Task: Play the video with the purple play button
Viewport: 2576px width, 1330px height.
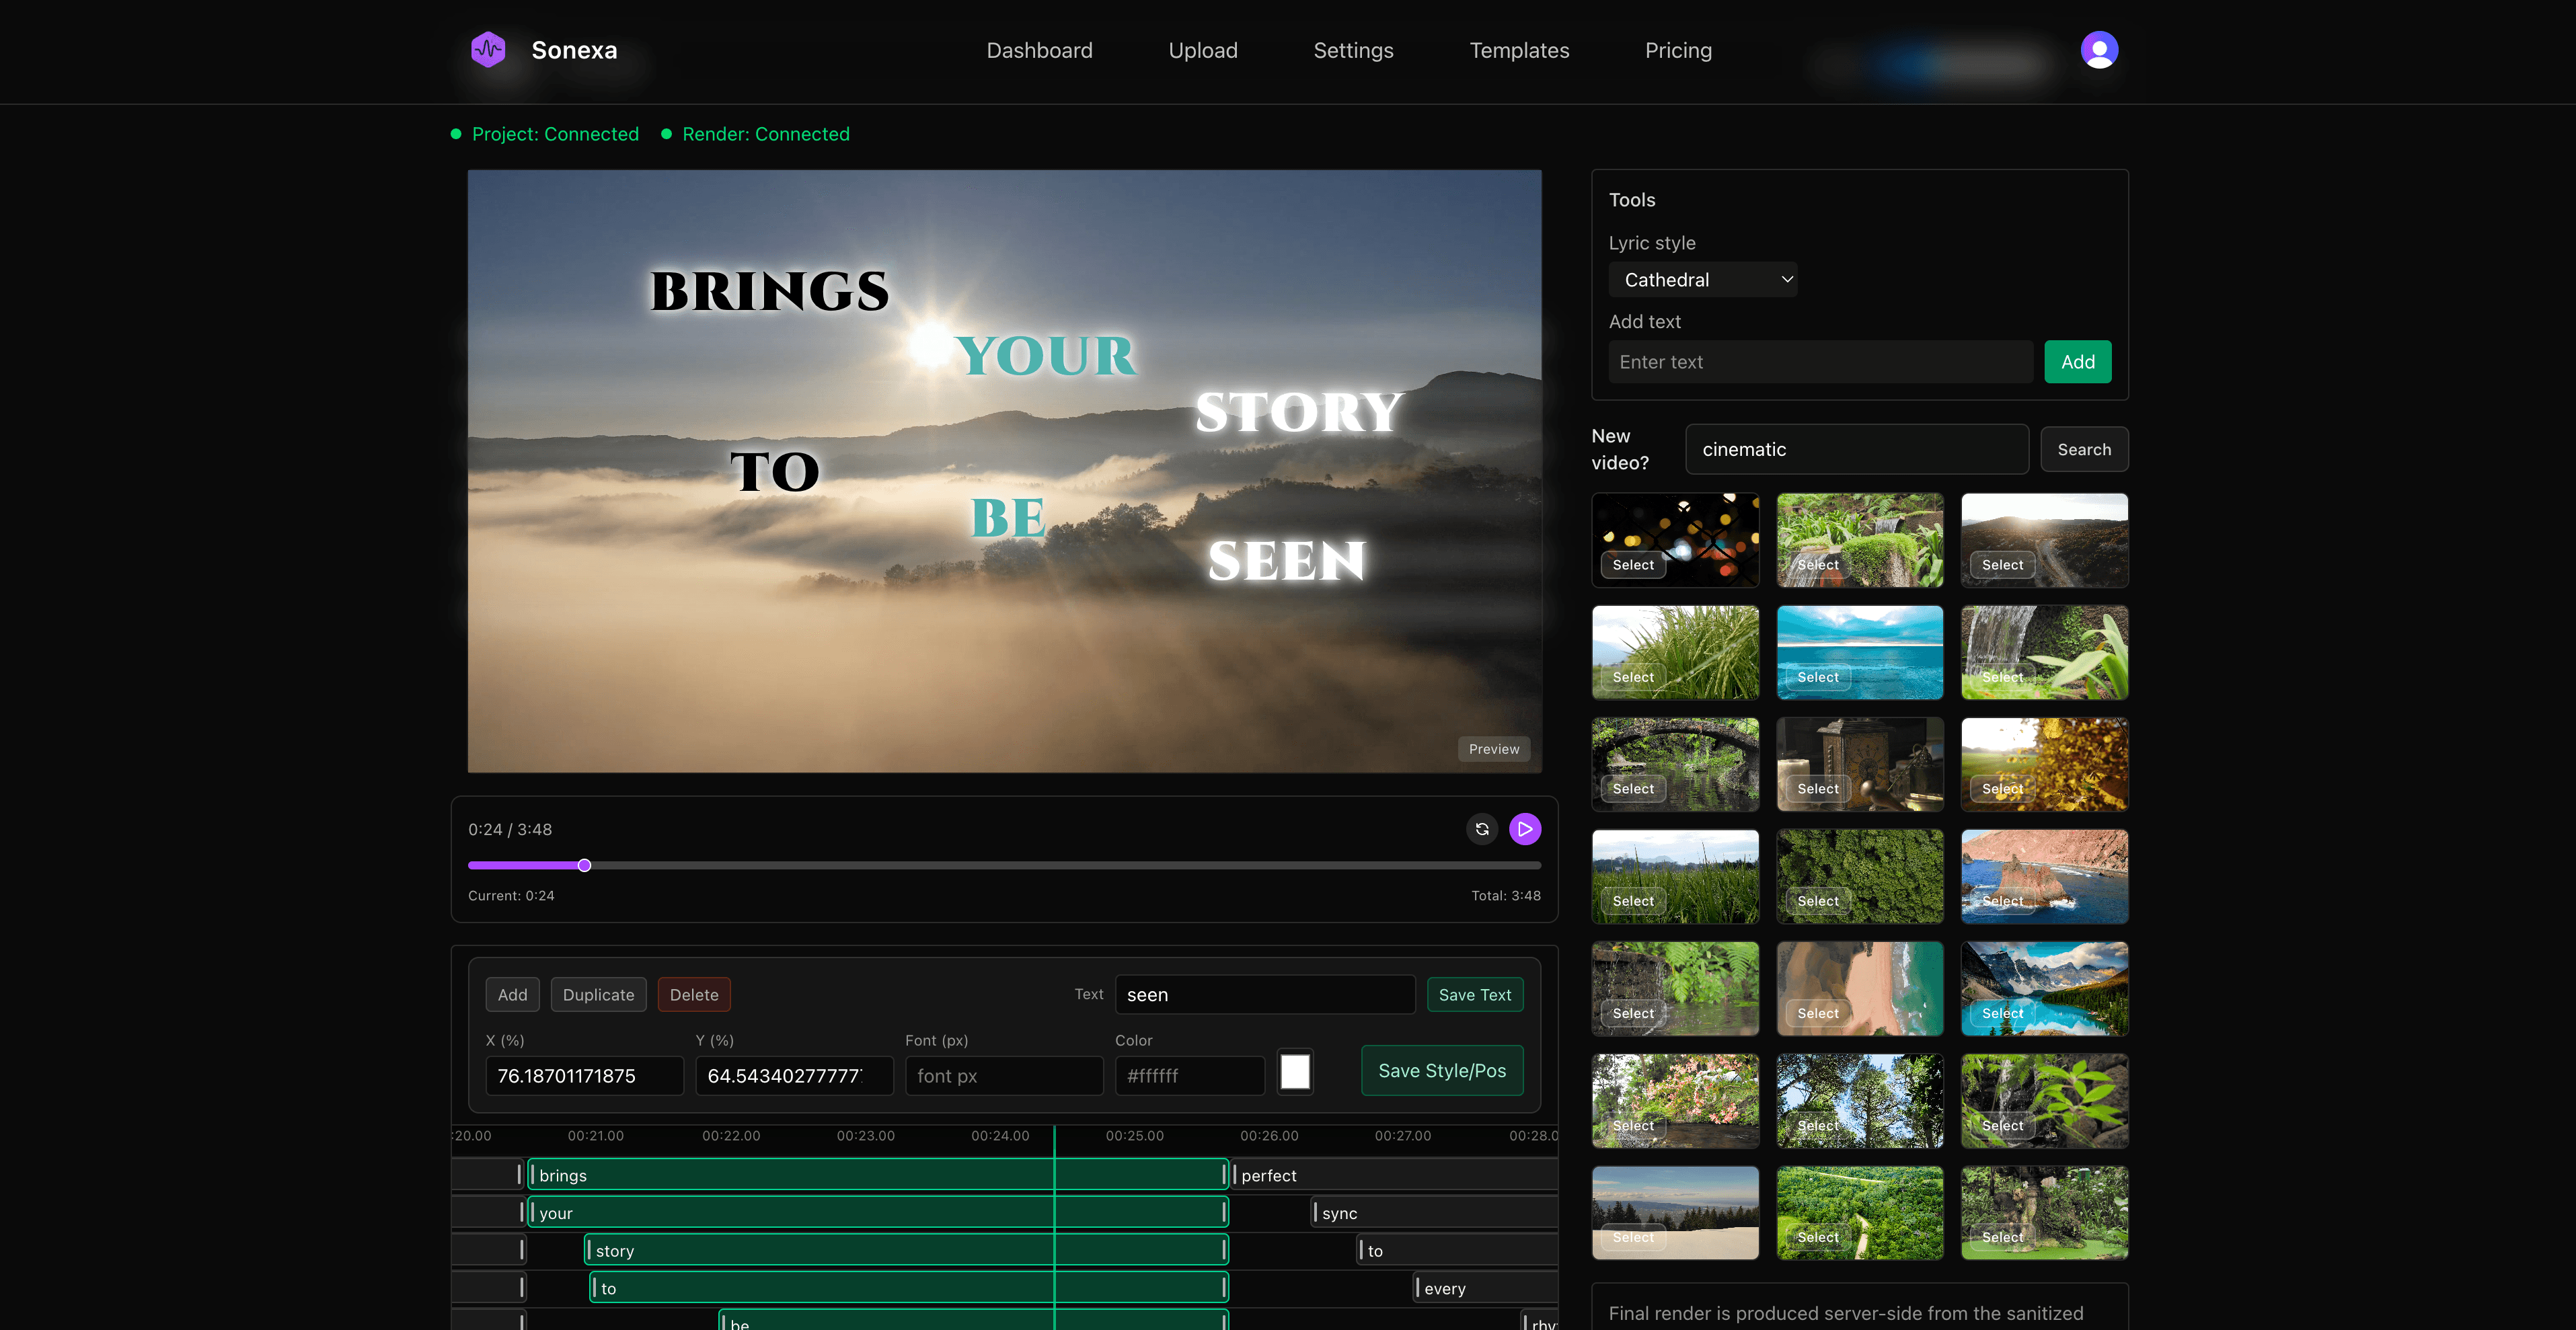Action: pyautogui.click(x=1525, y=828)
